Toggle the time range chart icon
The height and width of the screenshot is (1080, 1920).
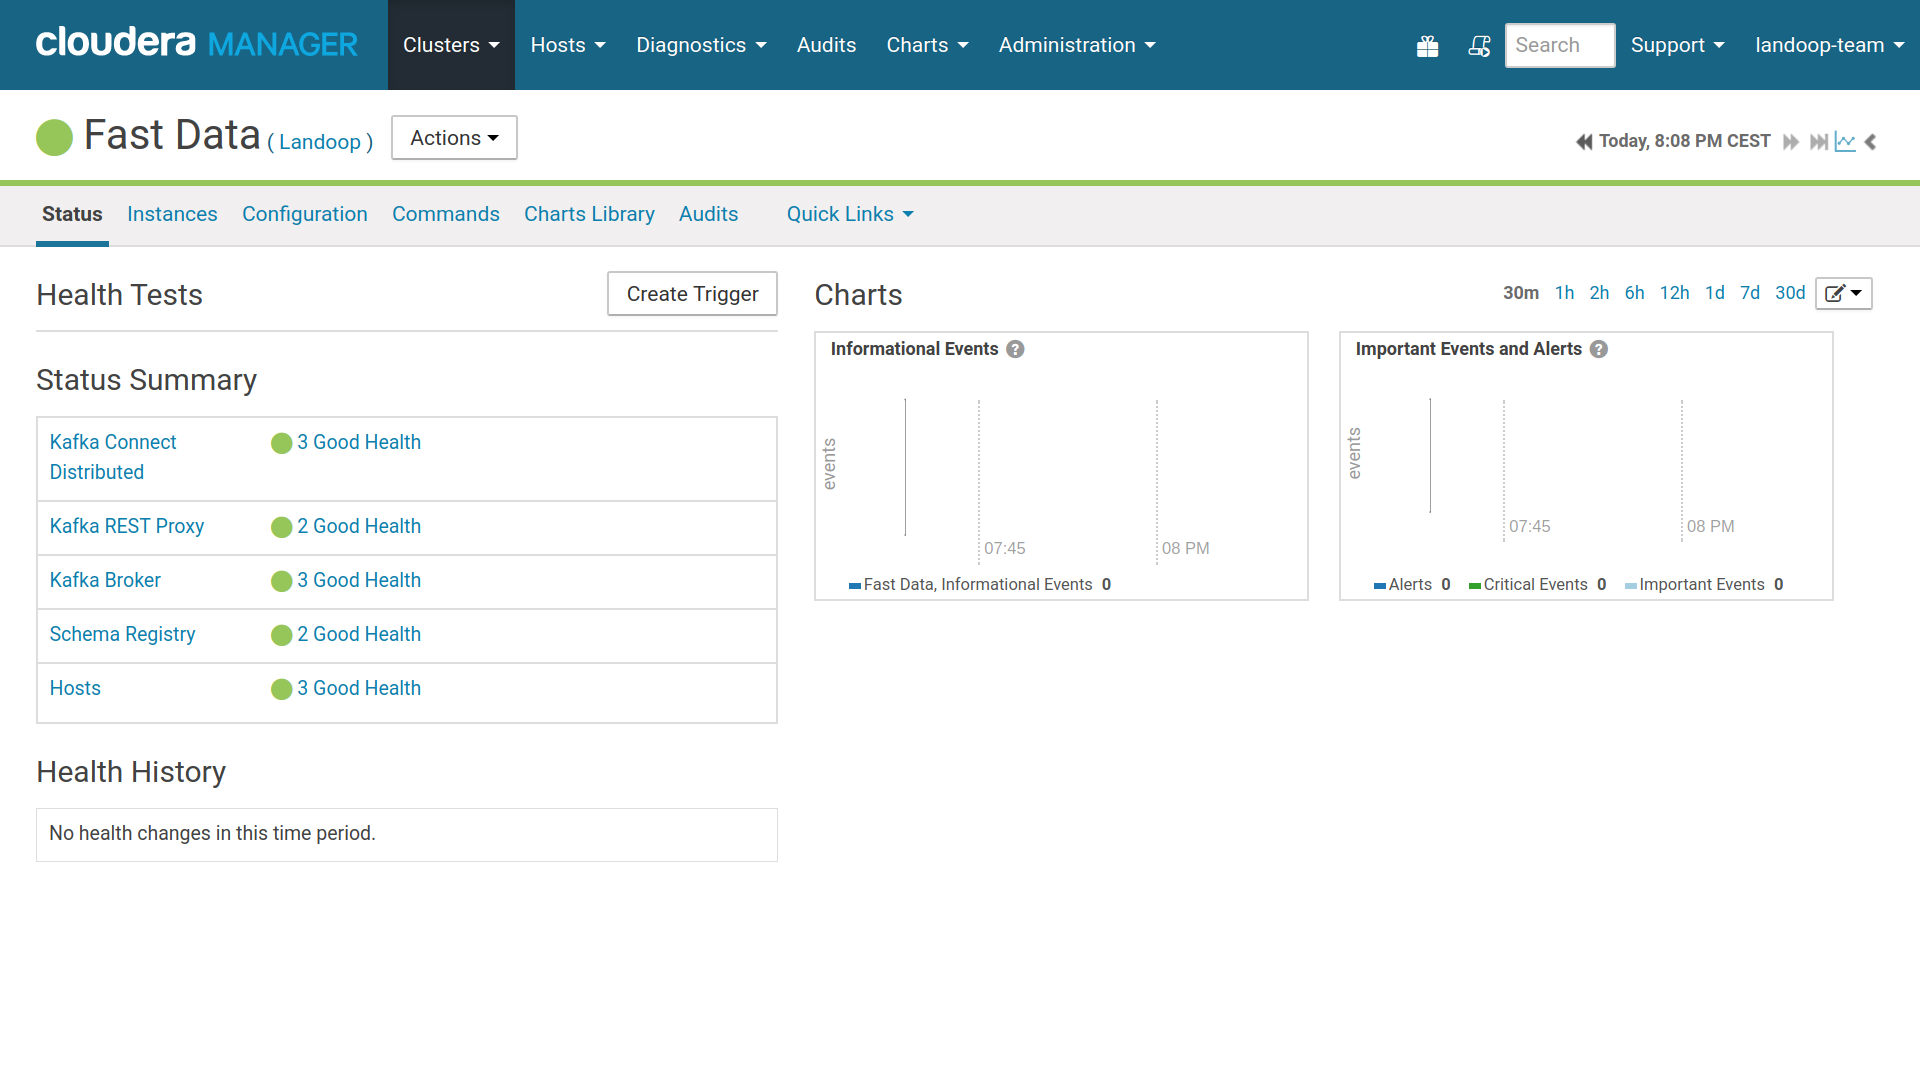1845,142
